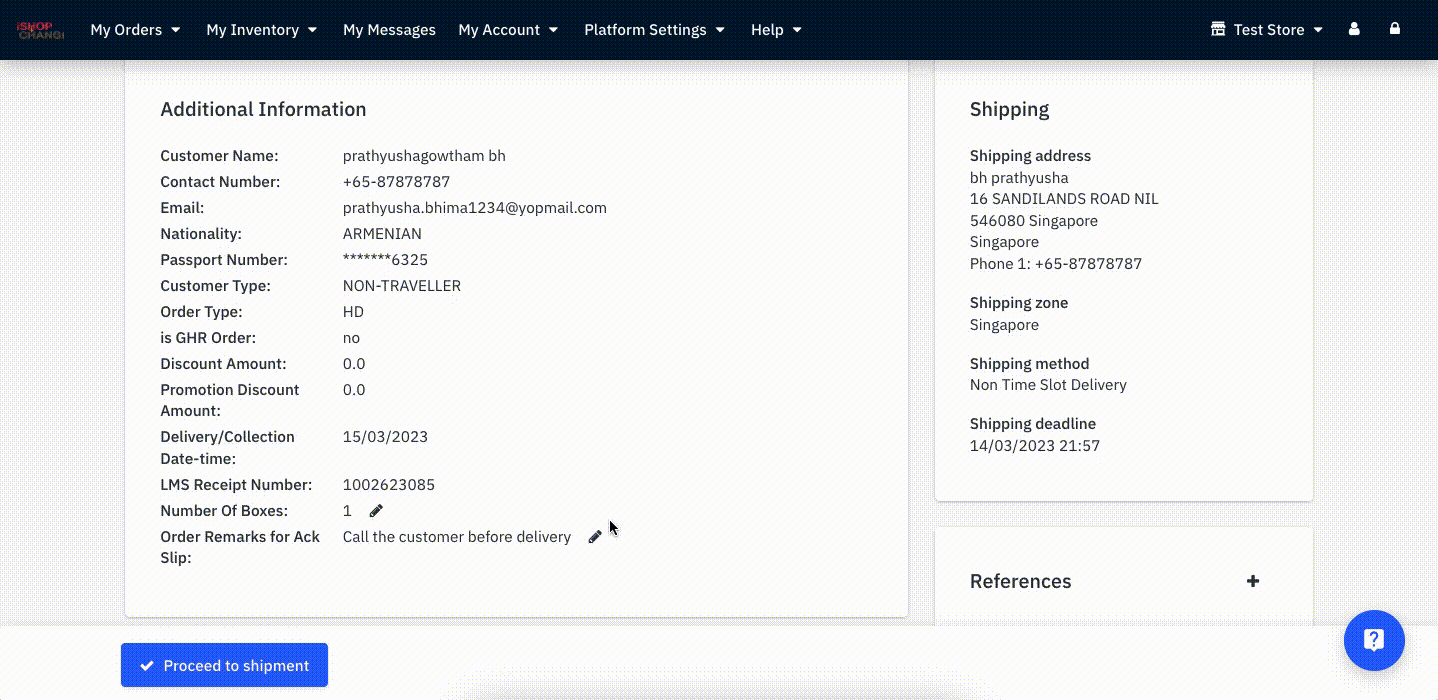1438x700 pixels.
Task: Click the masked passport number
Action: coord(385,260)
